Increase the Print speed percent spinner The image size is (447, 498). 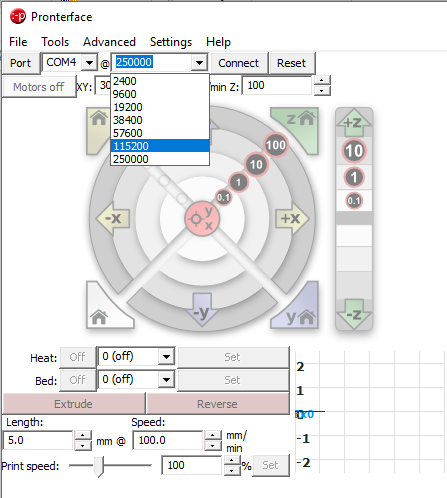click(x=231, y=460)
